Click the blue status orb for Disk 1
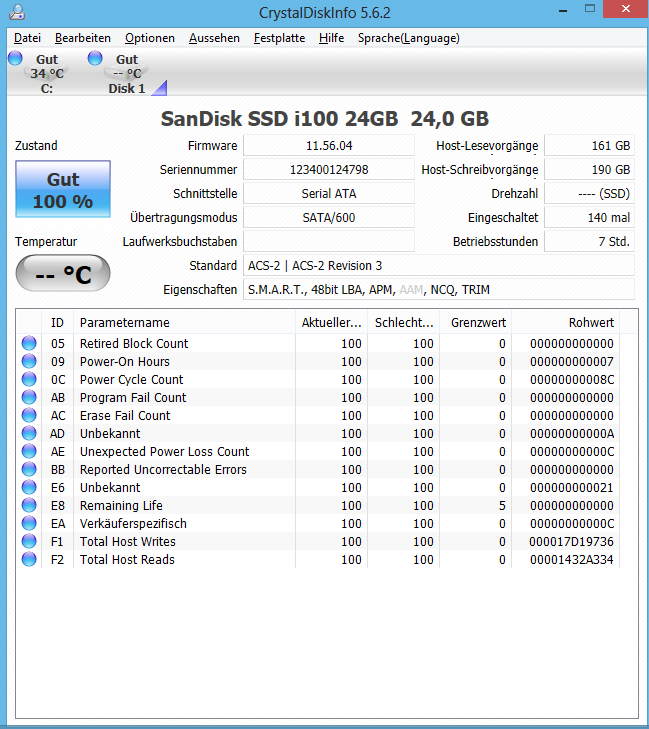 (x=95, y=58)
